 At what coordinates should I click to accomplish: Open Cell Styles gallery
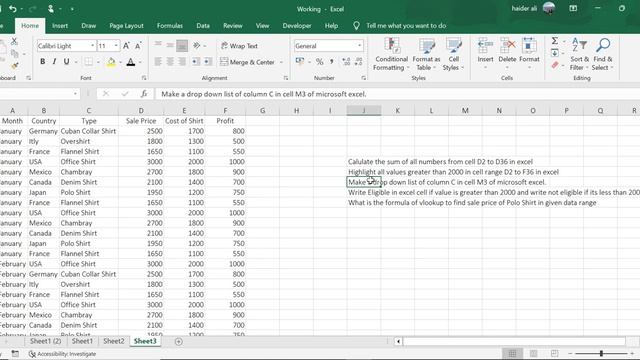tap(453, 54)
